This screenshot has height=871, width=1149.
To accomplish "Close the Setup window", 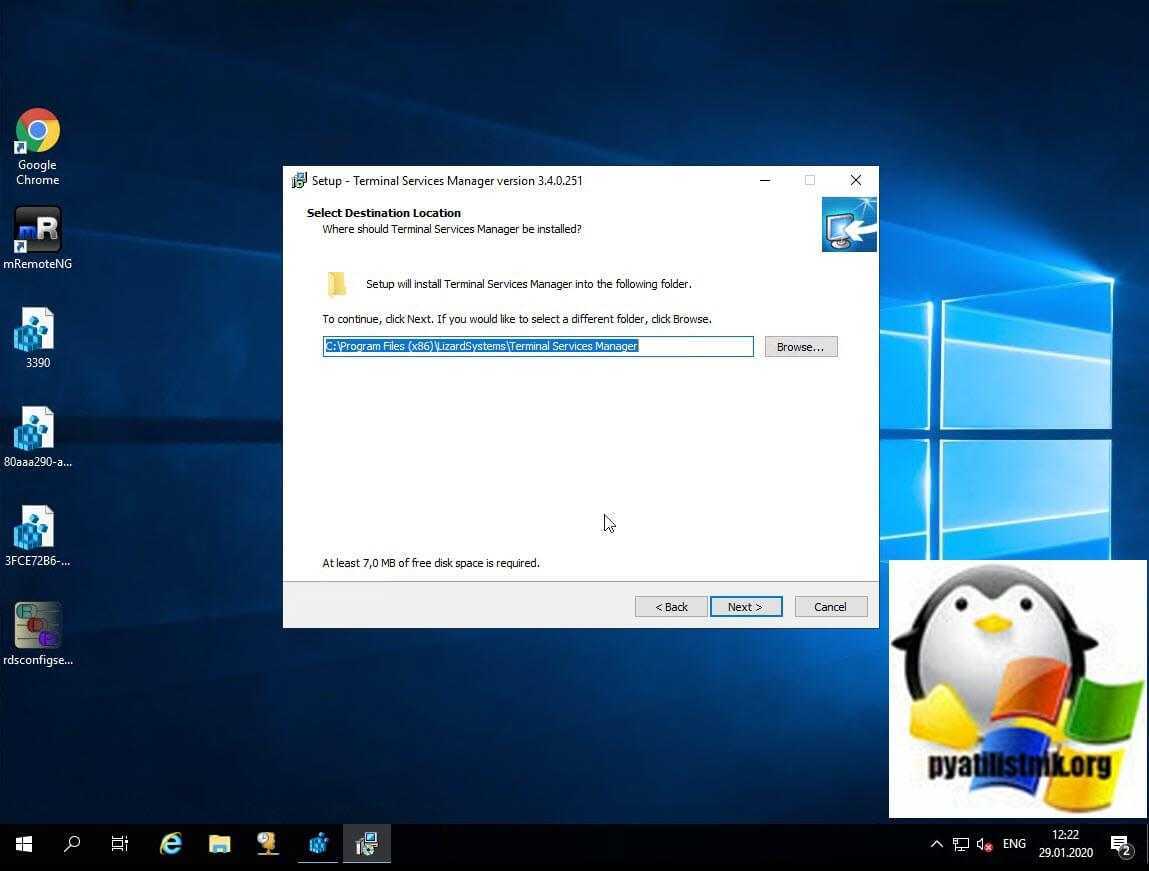I will (855, 180).
